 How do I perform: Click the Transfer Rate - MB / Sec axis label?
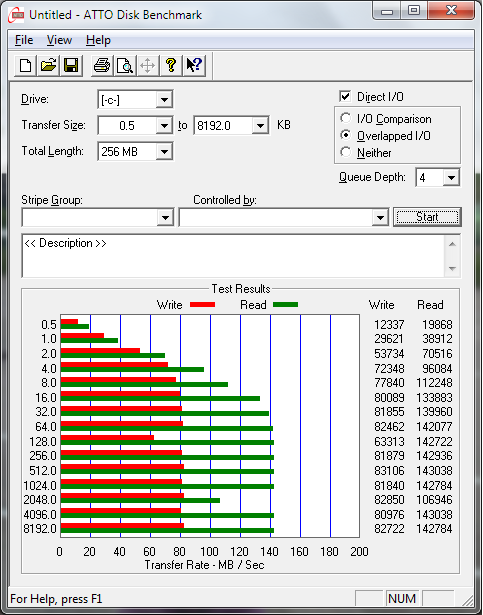(204, 565)
